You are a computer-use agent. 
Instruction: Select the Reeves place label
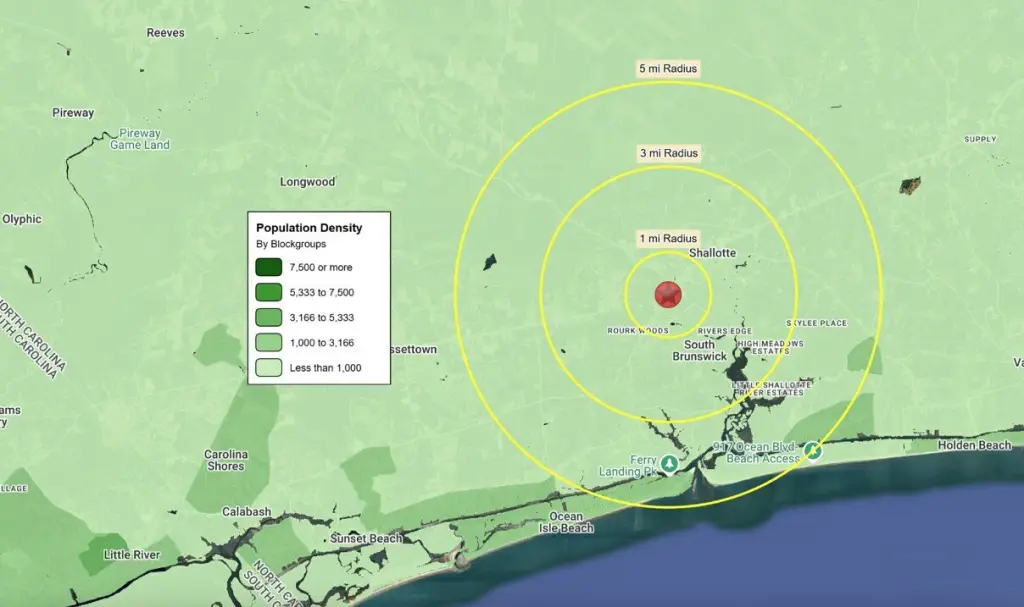click(165, 33)
